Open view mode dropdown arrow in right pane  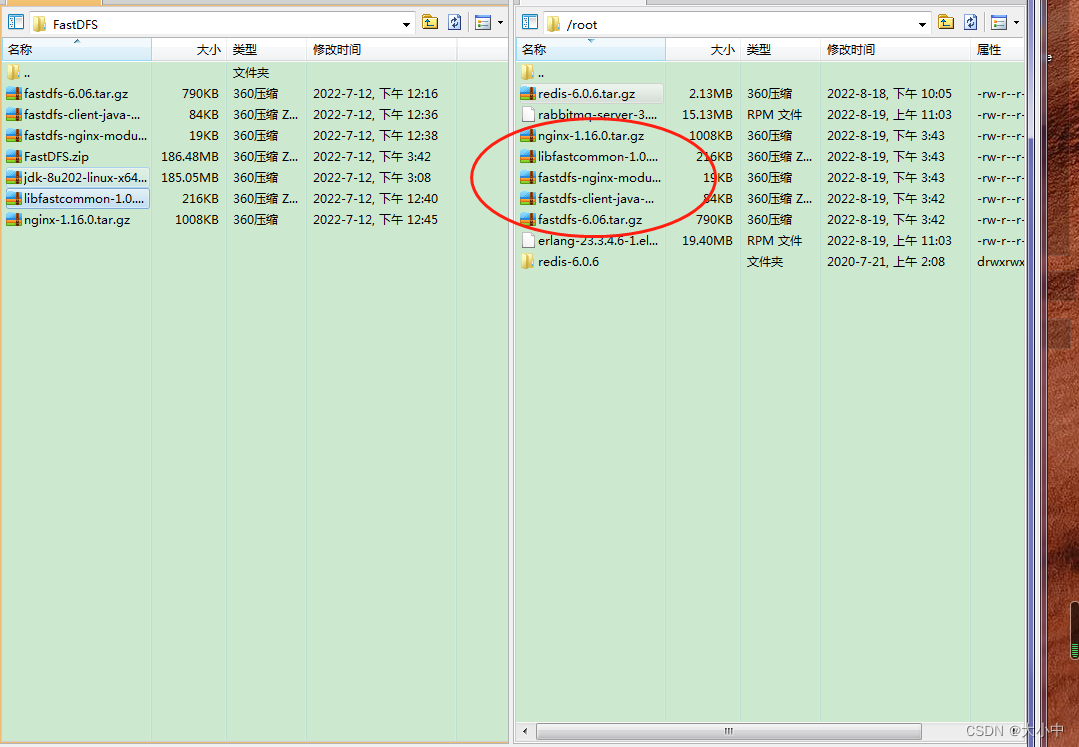tap(1016, 23)
